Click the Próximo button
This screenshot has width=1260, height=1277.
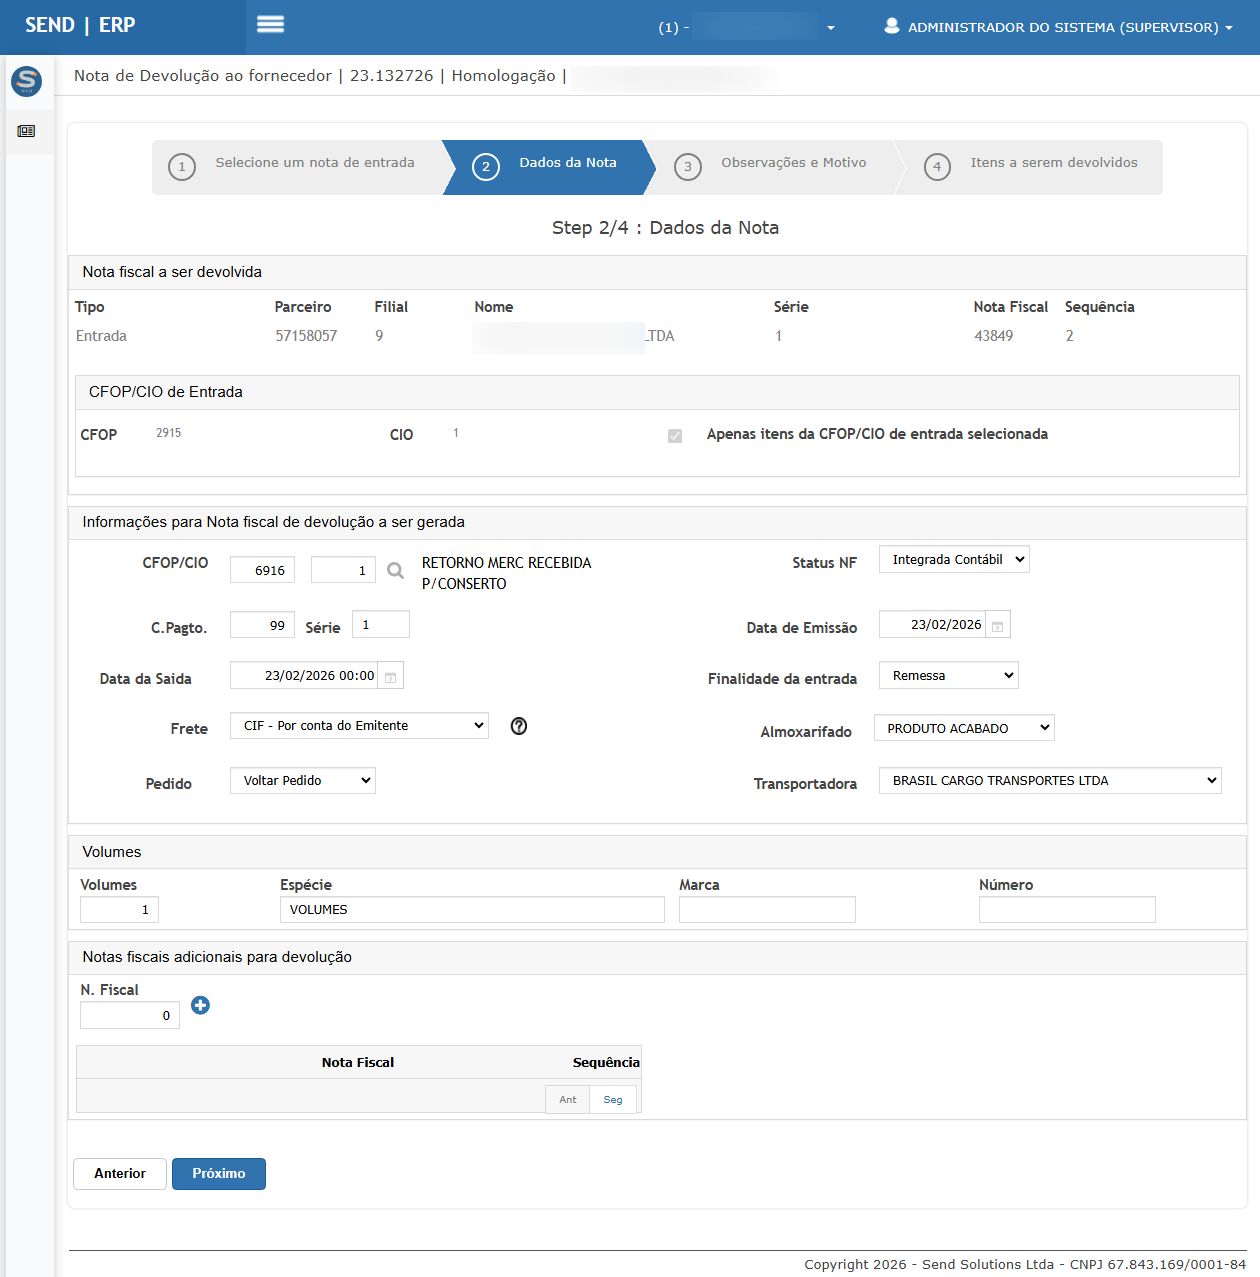coord(218,1174)
